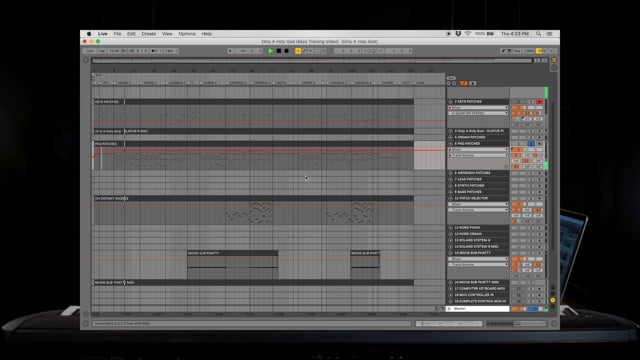
Task: Jump to the previous locator arrow
Action: click(449, 83)
